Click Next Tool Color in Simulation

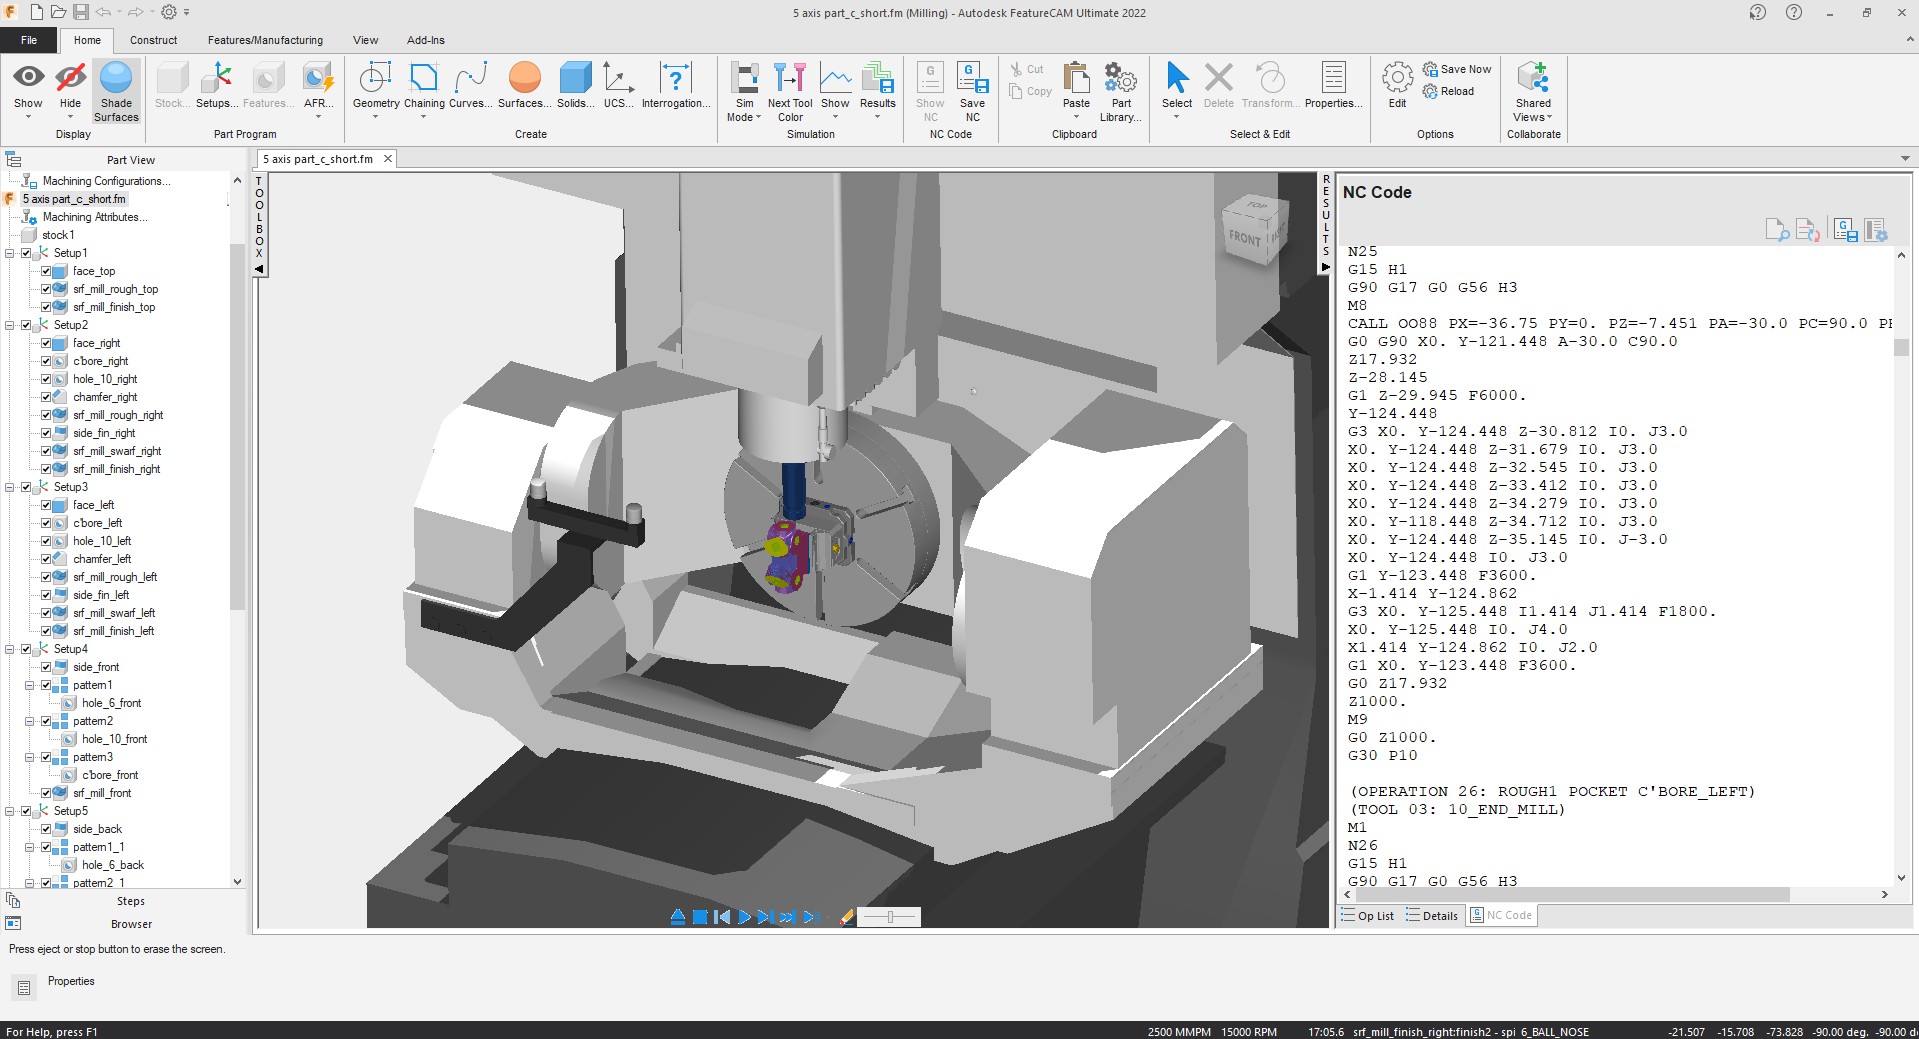click(790, 92)
